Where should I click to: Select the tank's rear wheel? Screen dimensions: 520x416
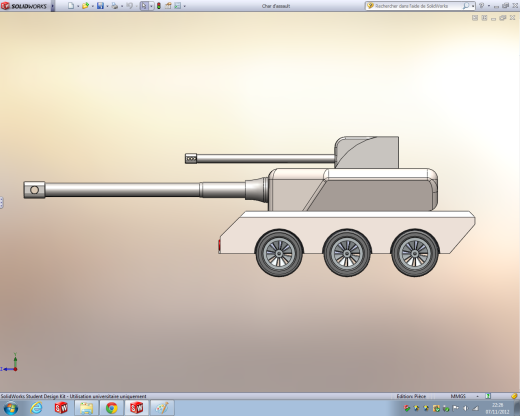tap(415, 253)
